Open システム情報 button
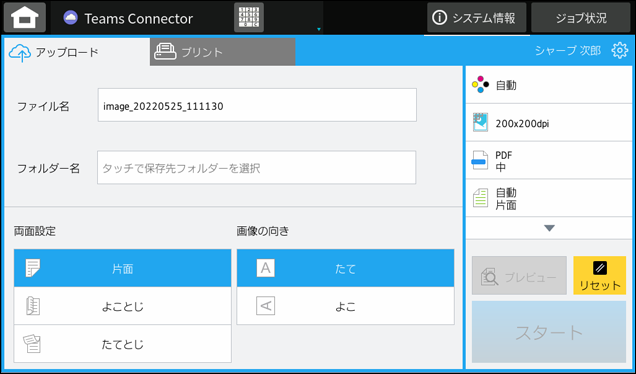 (x=477, y=18)
